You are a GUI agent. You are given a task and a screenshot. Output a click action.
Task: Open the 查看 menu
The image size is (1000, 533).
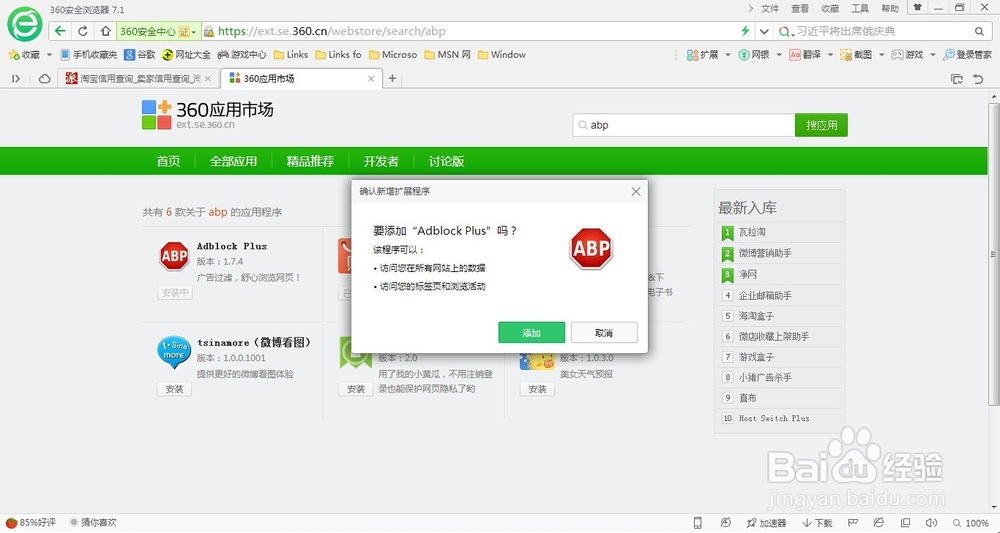point(800,8)
